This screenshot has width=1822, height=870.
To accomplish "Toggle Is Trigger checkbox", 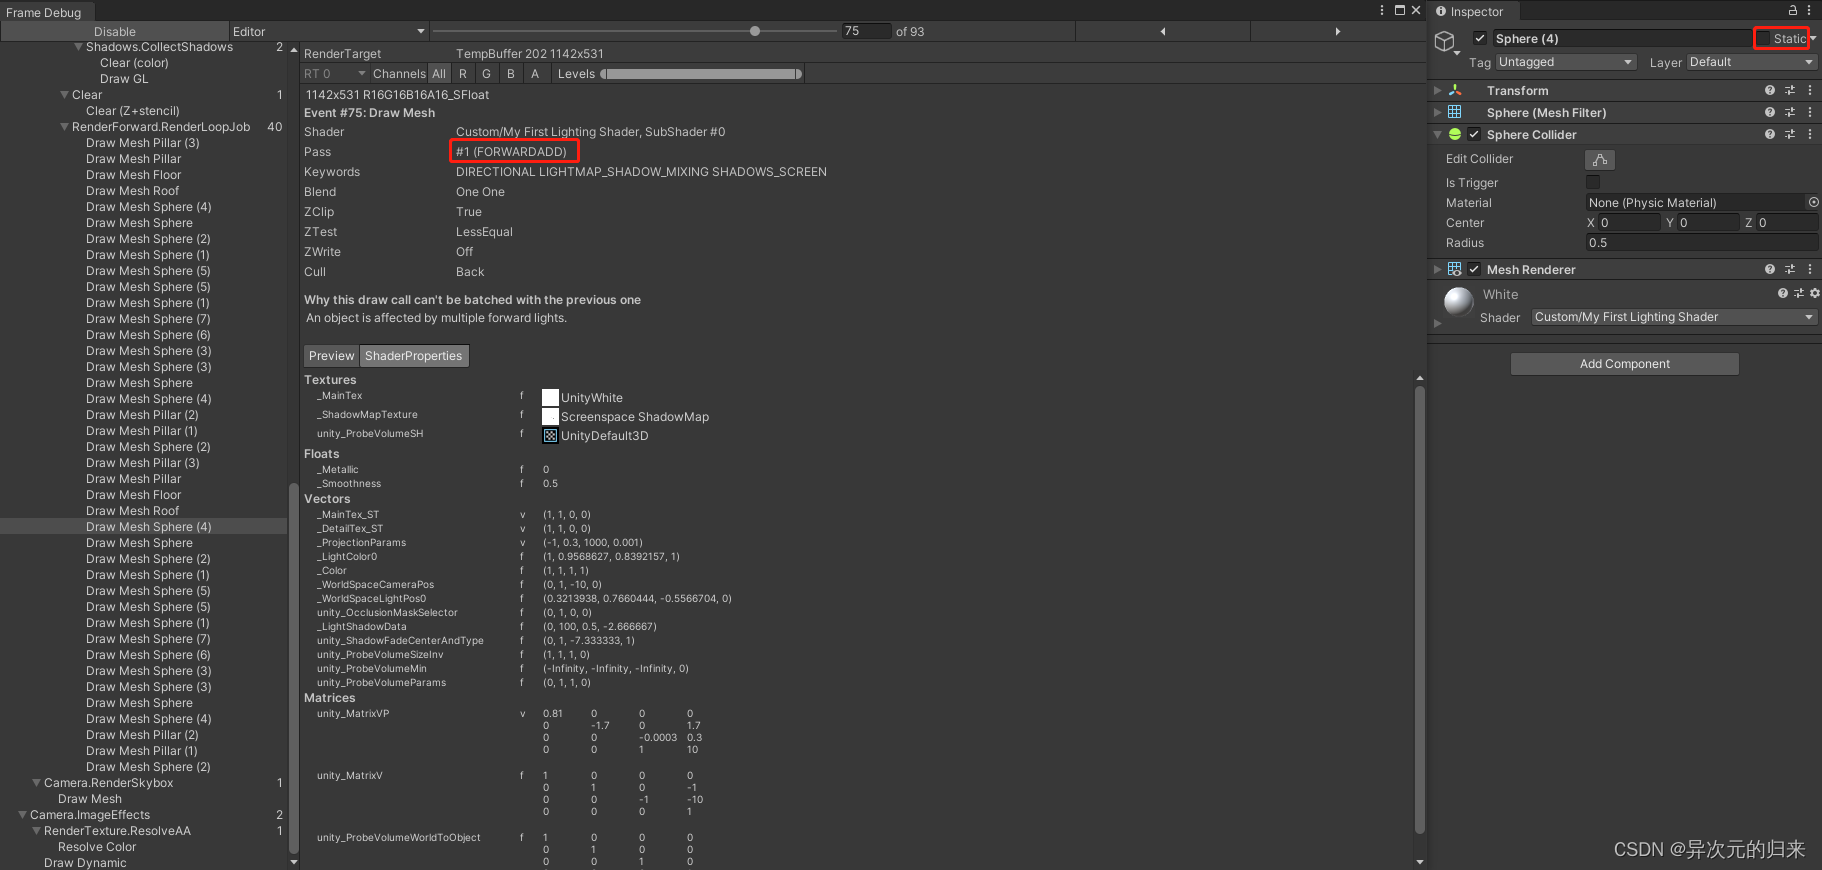I will pos(1593,182).
